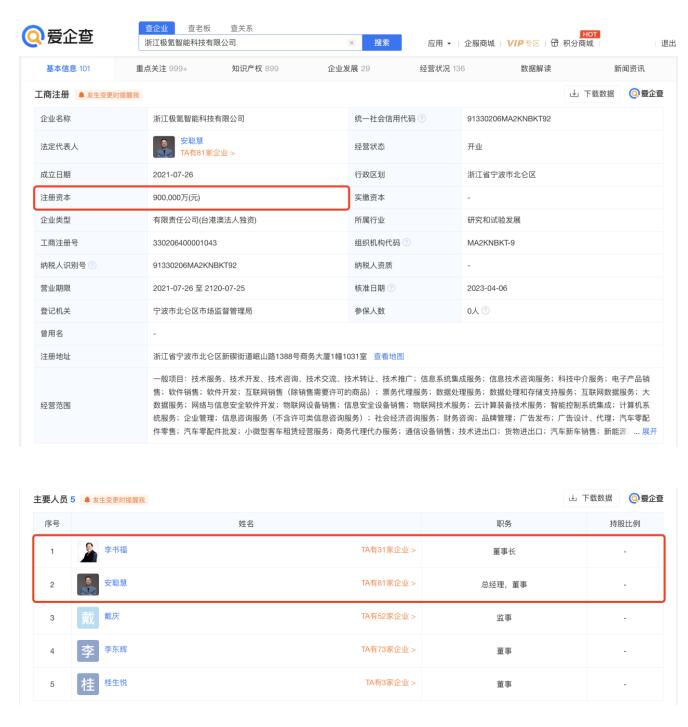The image size is (688, 727).
Task: Click the 李 avatar tile for 李东辉
Action: [88, 651]
